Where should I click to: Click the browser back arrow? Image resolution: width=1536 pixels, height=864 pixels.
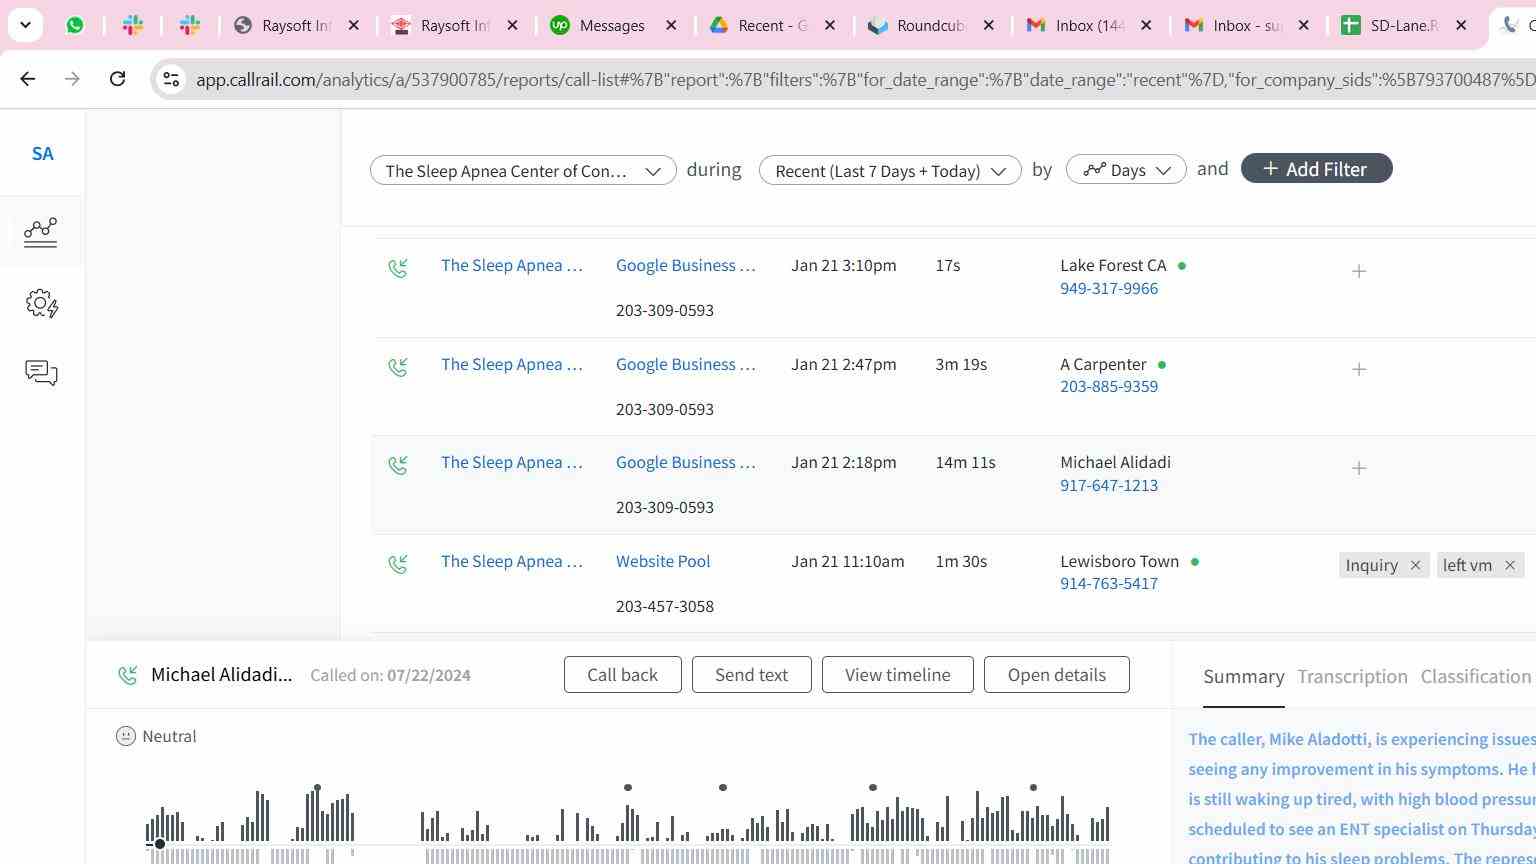click(28, 79)
